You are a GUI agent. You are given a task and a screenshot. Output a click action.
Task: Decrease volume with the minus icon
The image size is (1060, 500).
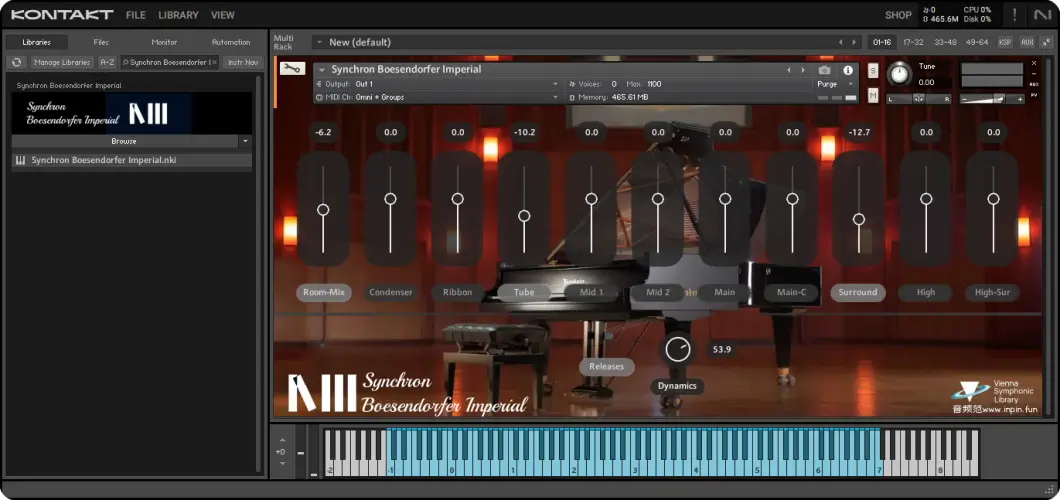965,99
